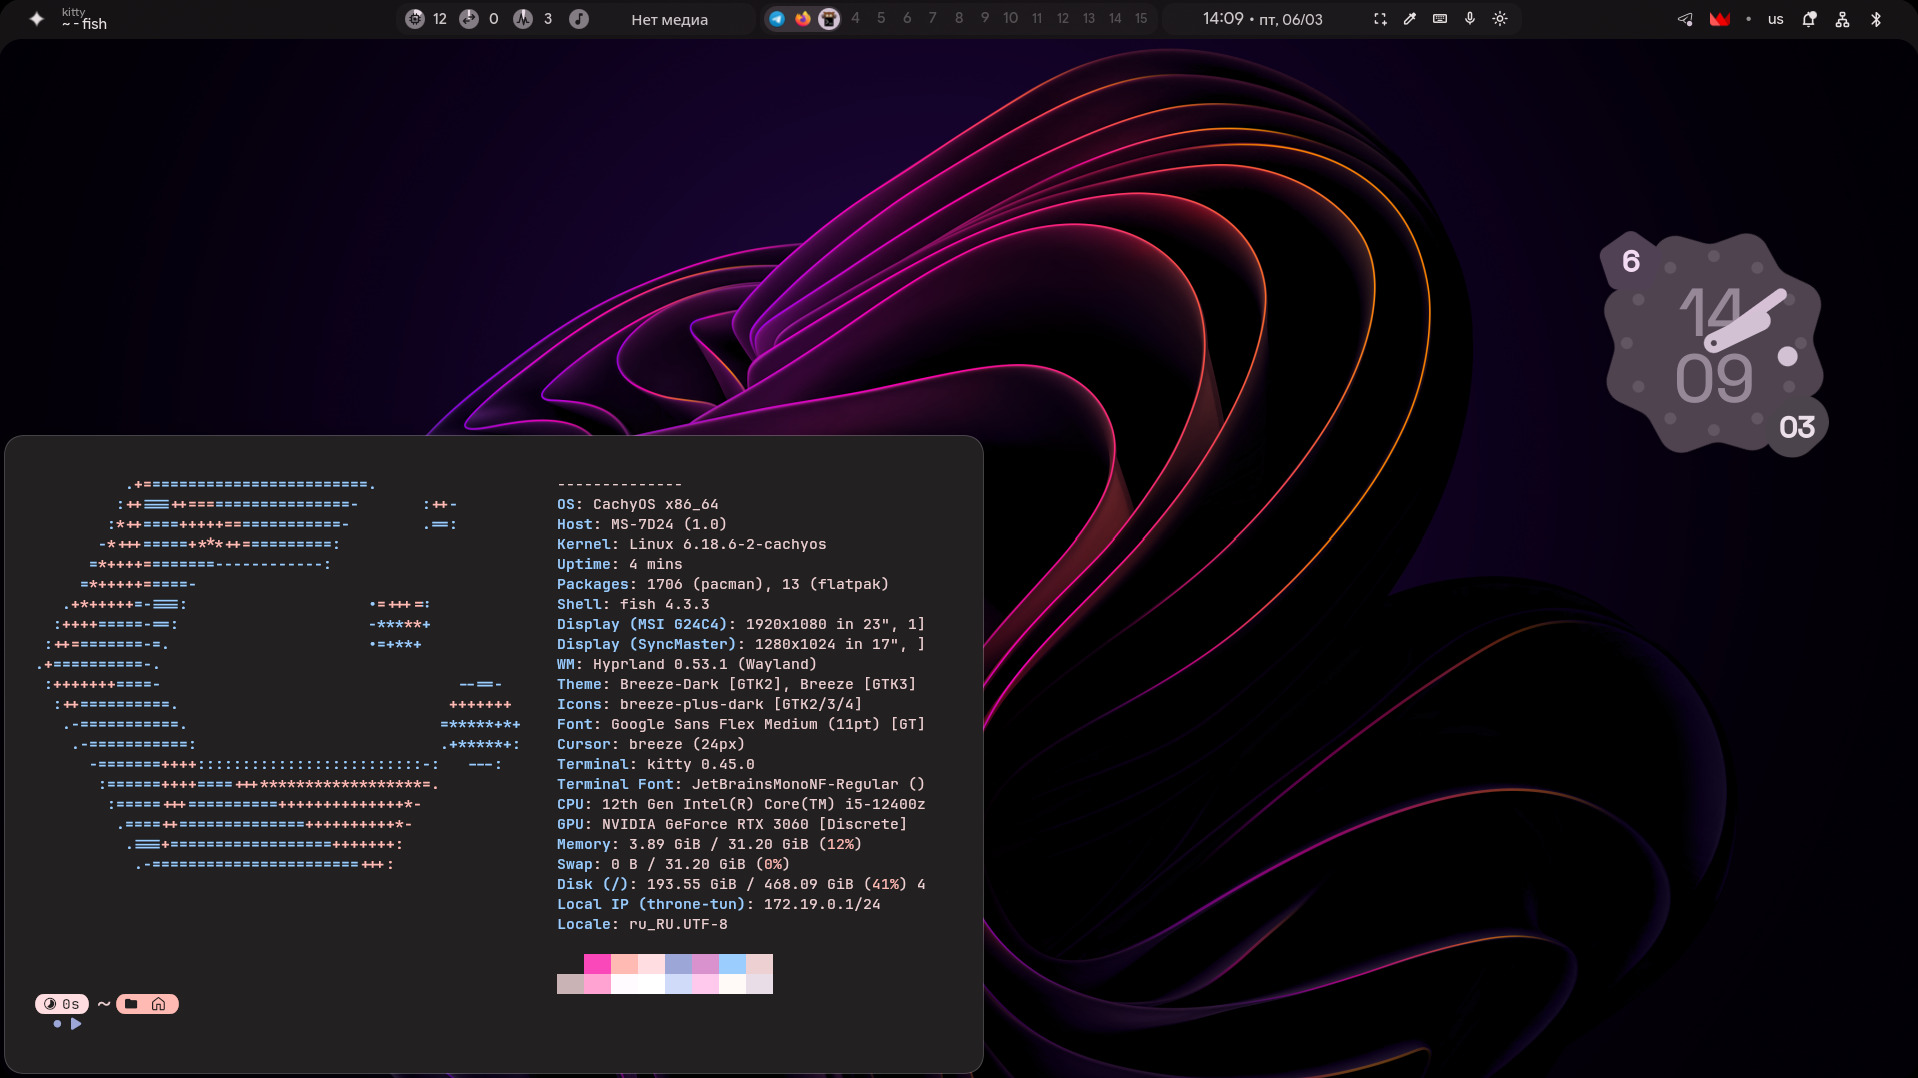
Task: Switch to the Telegram workspace icon
Action: click(x=777, y=19)
